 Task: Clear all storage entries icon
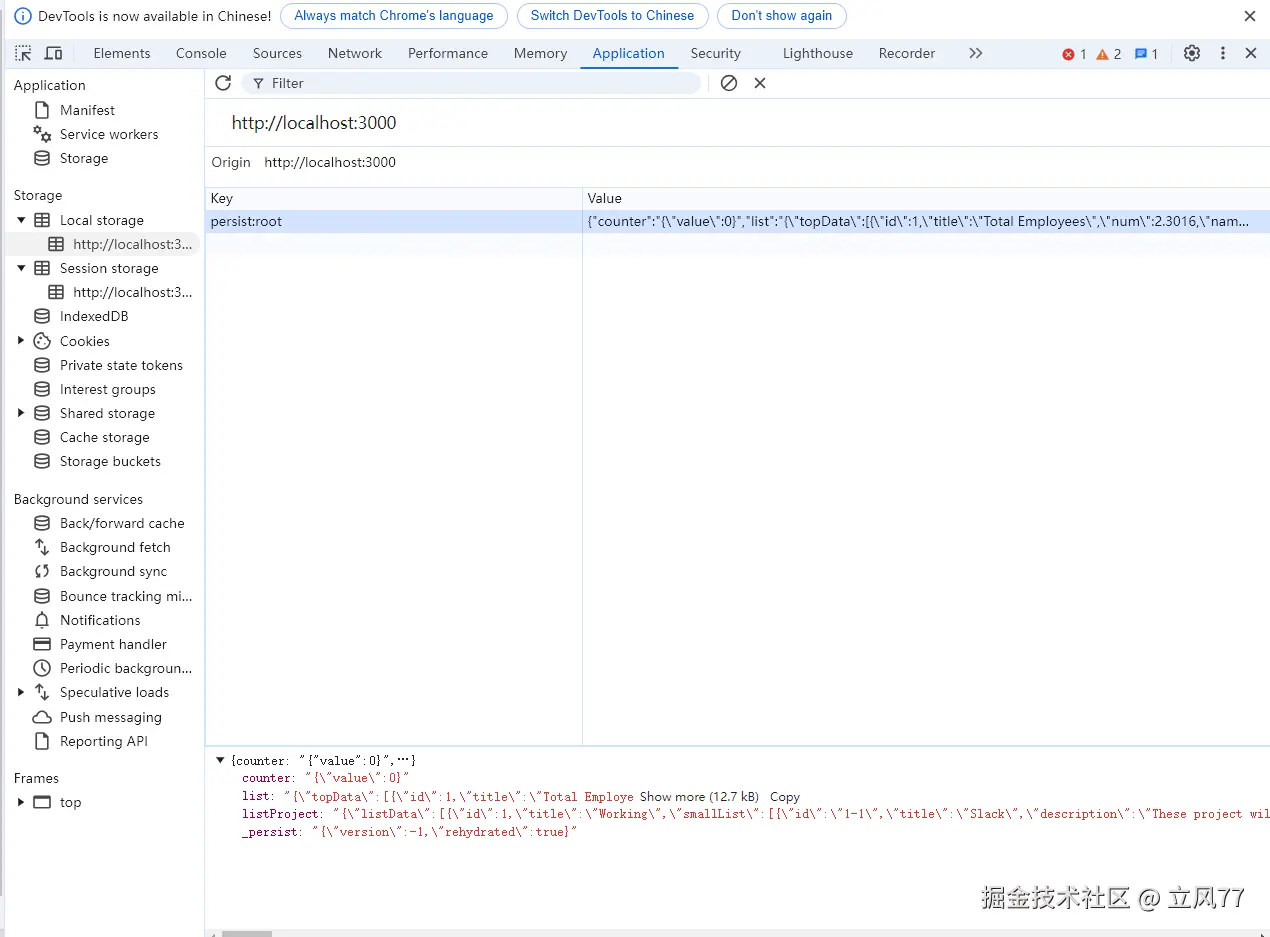tap(729, 83)
